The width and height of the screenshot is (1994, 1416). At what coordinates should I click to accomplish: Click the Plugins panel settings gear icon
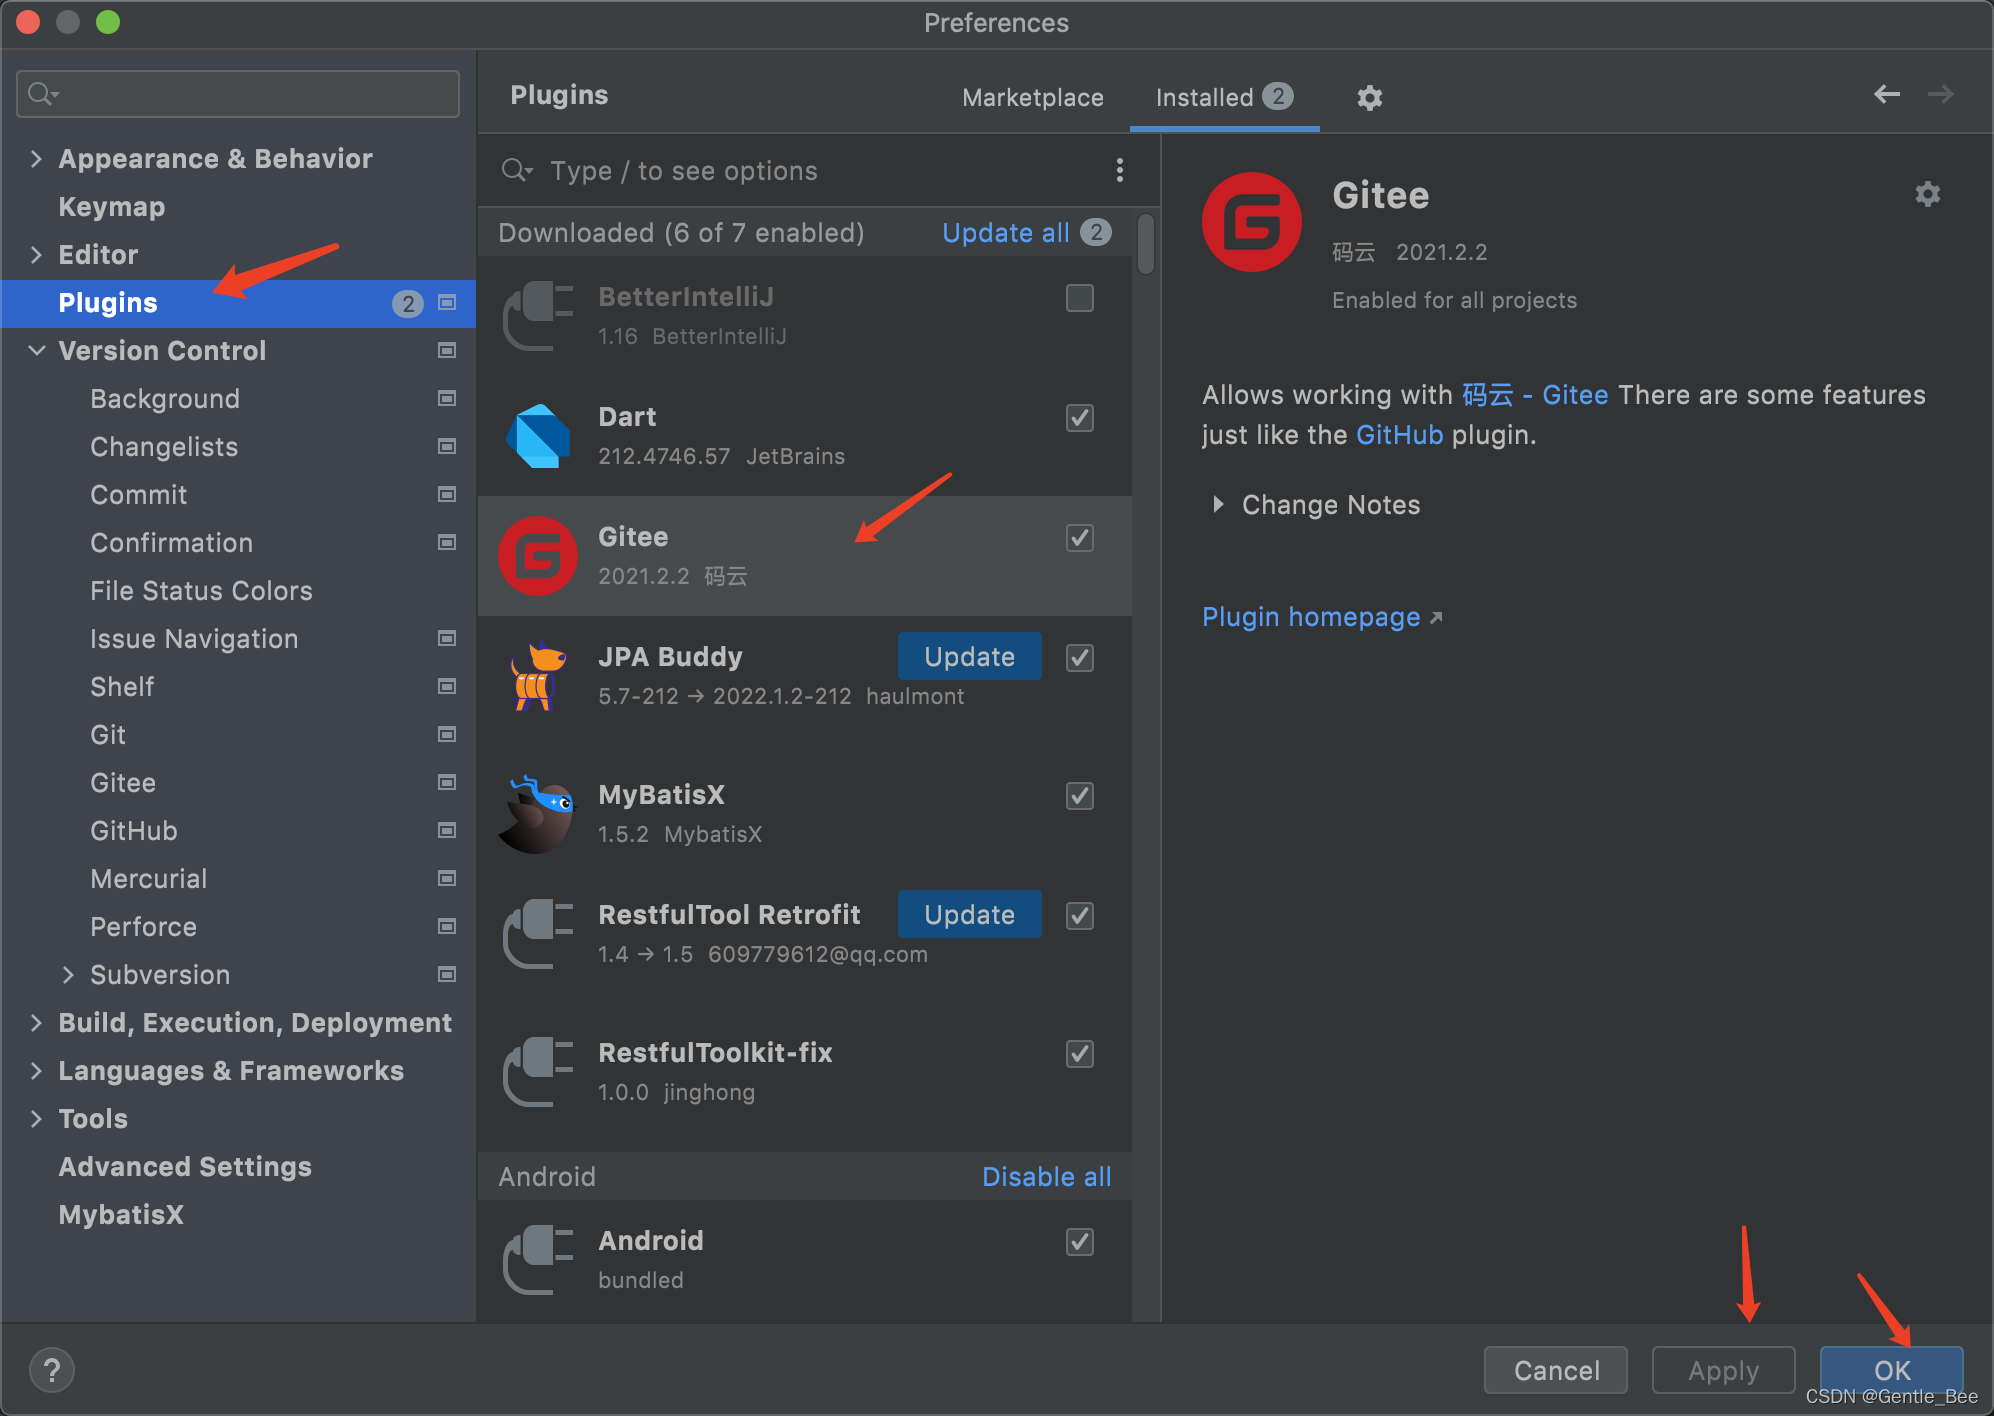1369,98
